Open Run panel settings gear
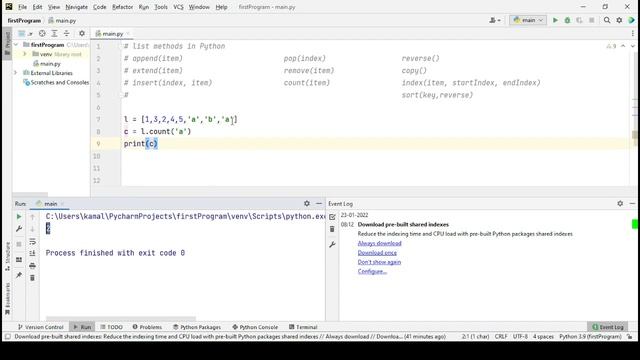The image size is (640, 360). pos(307,203)
